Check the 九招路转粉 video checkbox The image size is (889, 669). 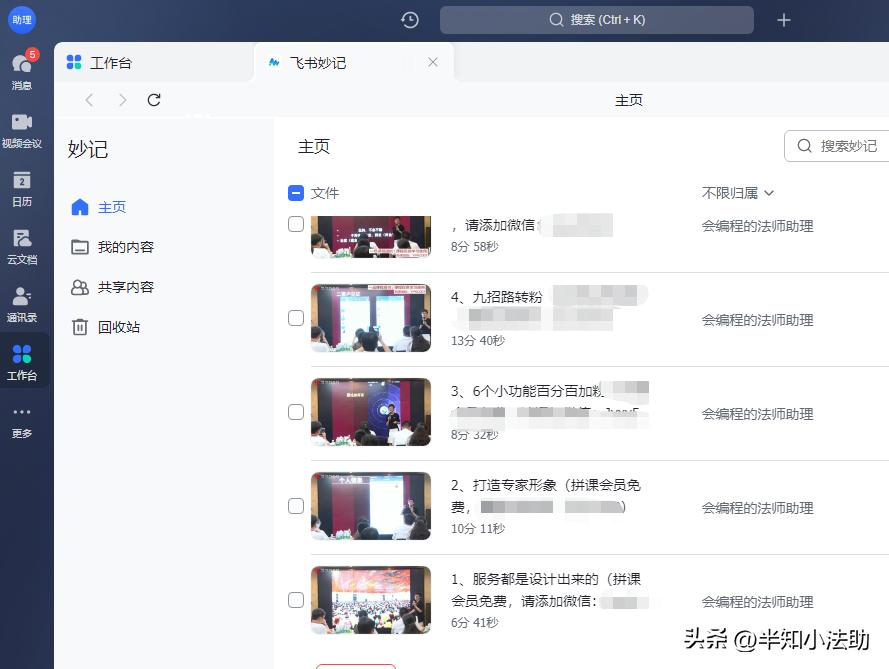click(x=296, y=318)
